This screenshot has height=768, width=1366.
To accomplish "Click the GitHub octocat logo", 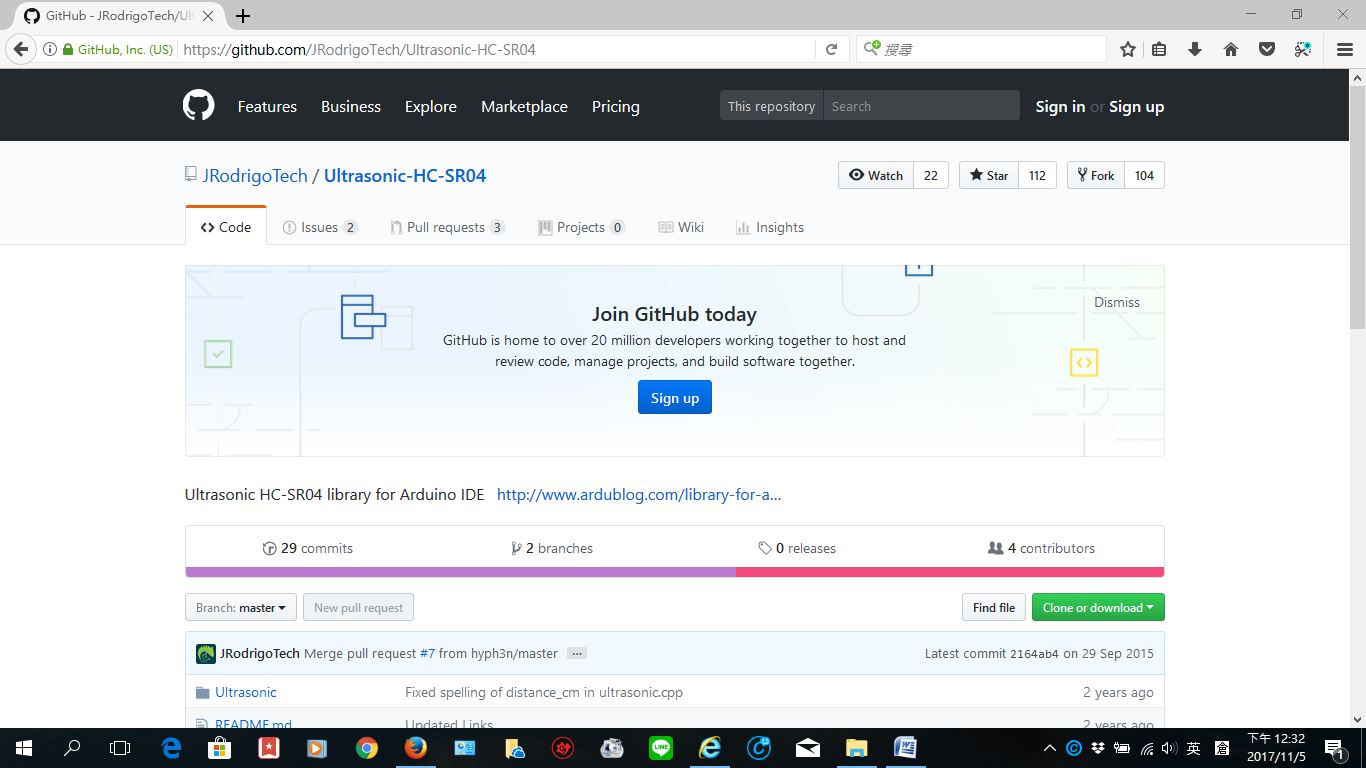I will tap(199, 105).
